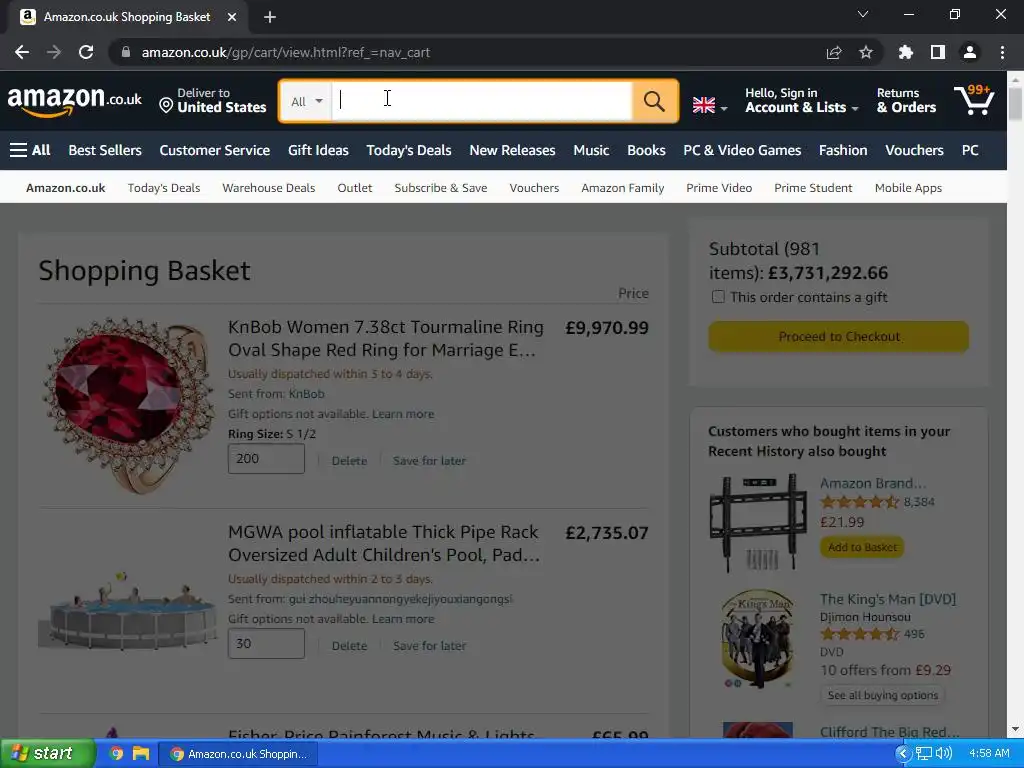Click the page vertical scrollbar thumb

point(1016,104)
